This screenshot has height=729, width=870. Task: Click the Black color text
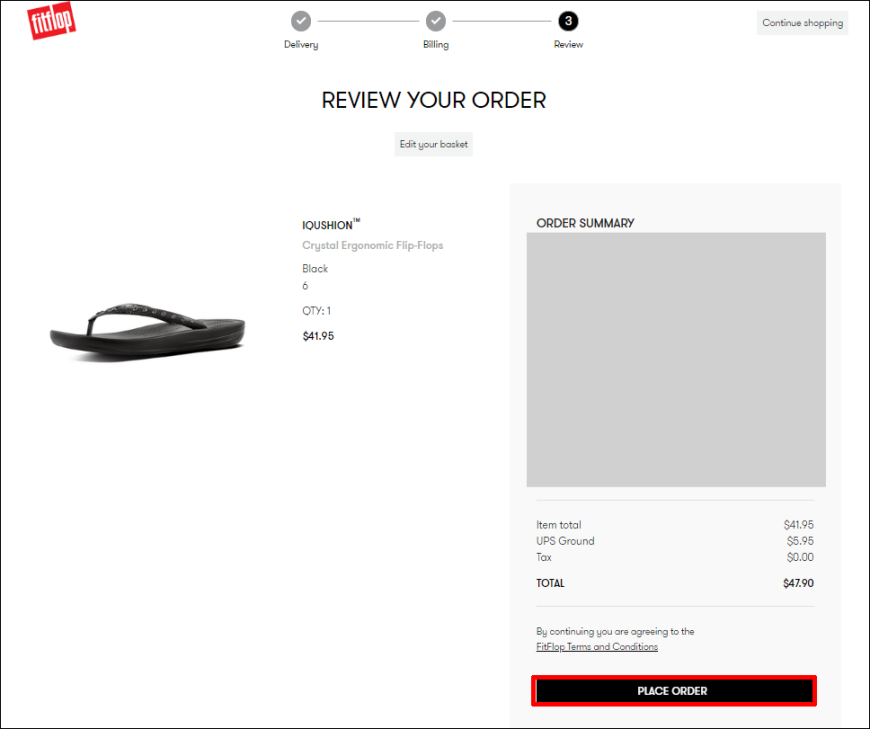click(315, 269)
